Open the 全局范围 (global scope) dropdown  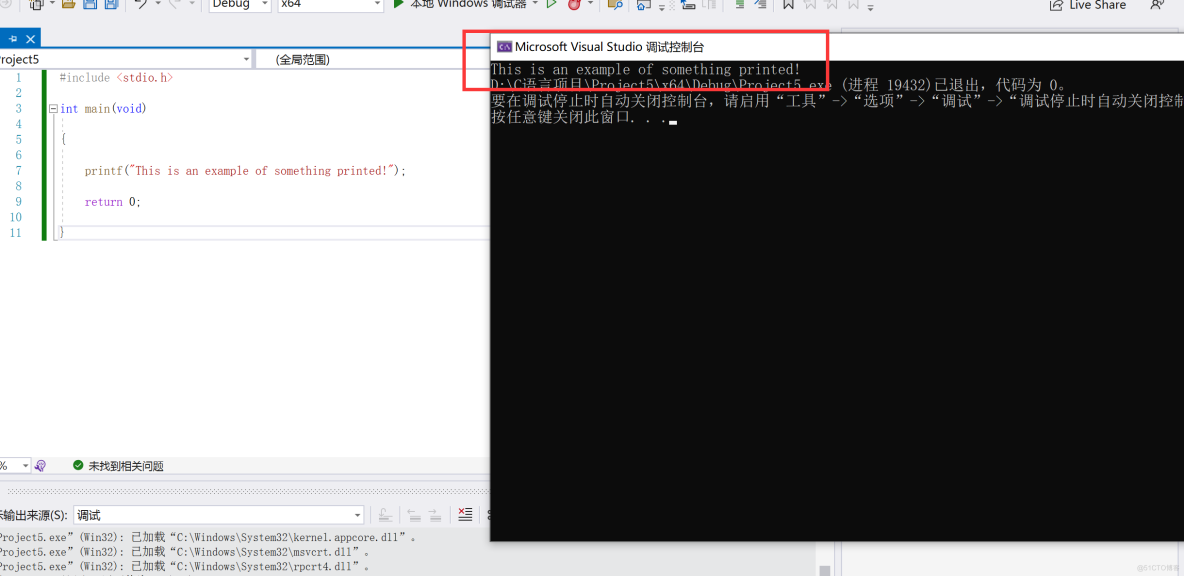372,59
